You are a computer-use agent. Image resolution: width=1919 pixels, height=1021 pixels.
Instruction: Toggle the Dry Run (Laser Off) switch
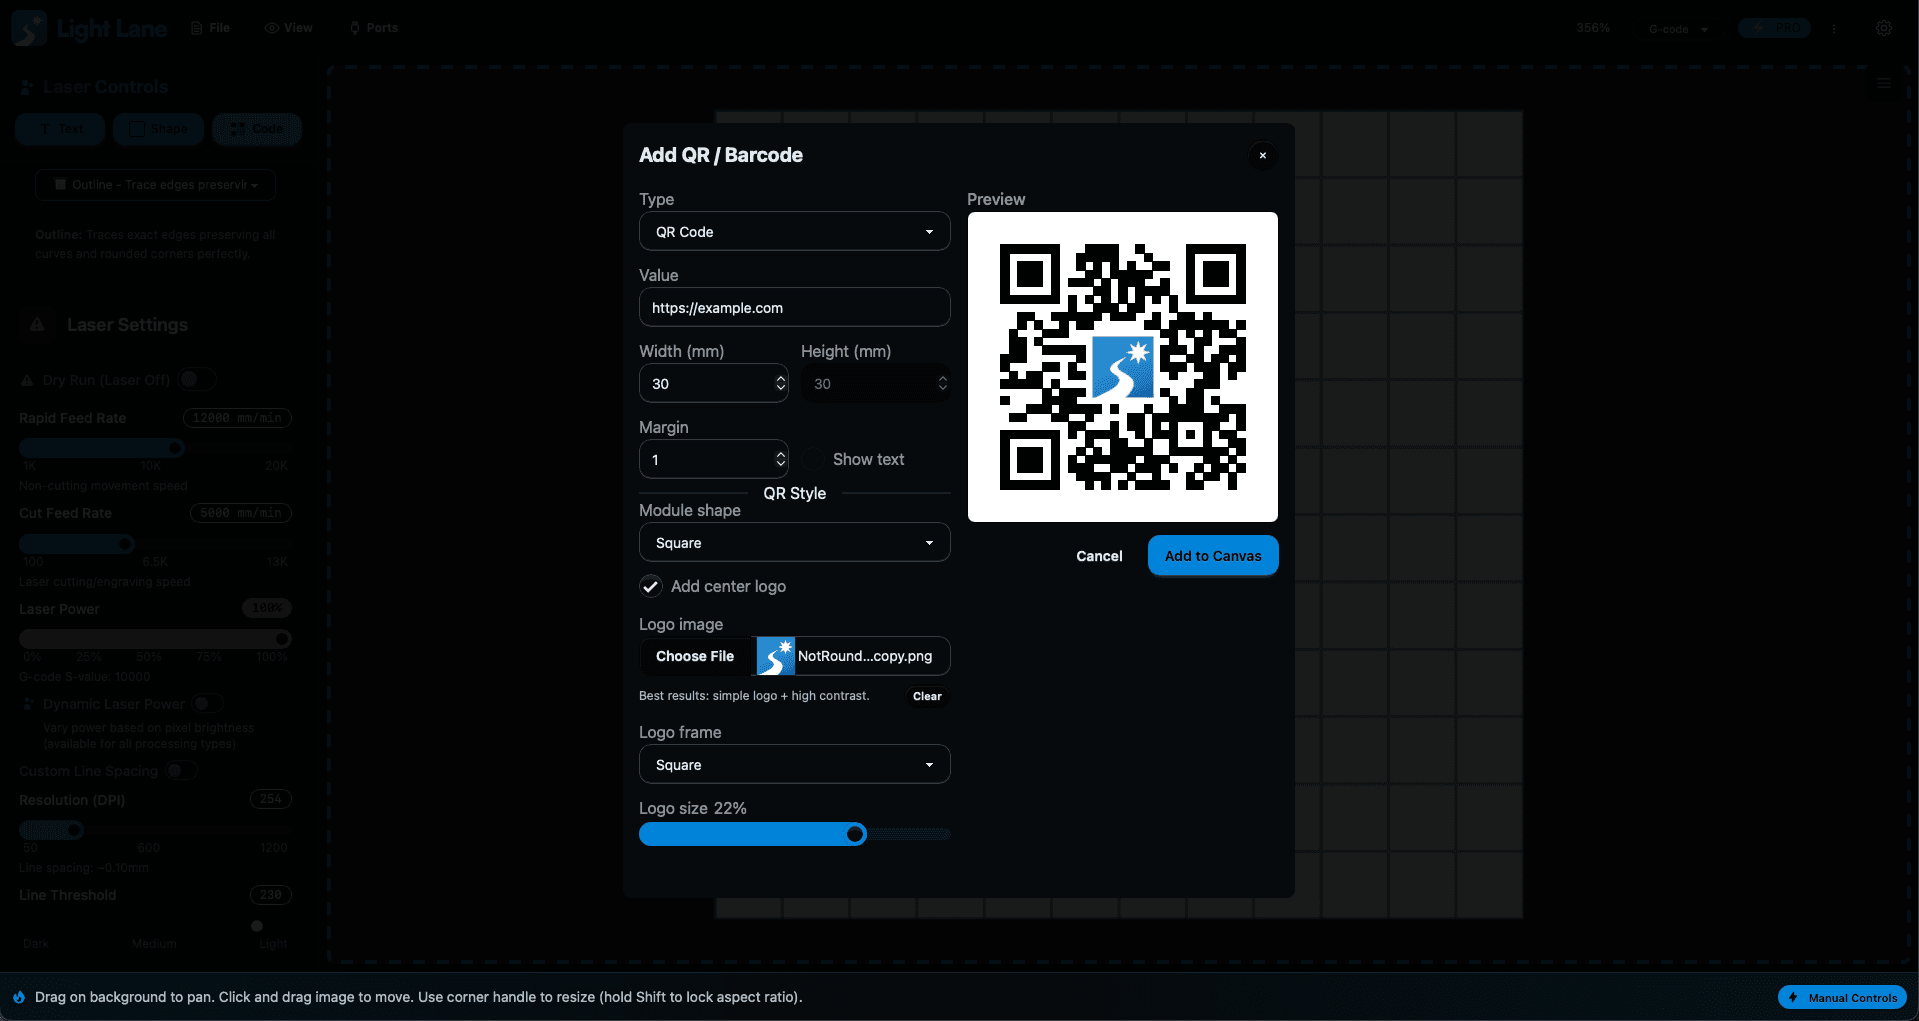[x=196, y=380]
